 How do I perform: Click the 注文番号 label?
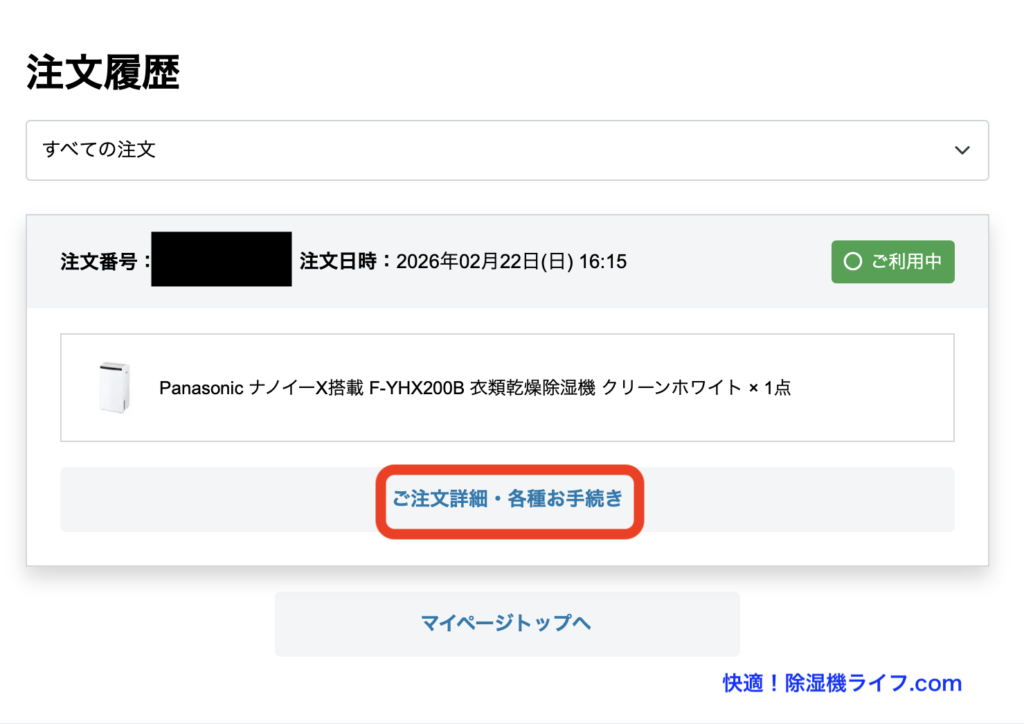coord(105,262)
